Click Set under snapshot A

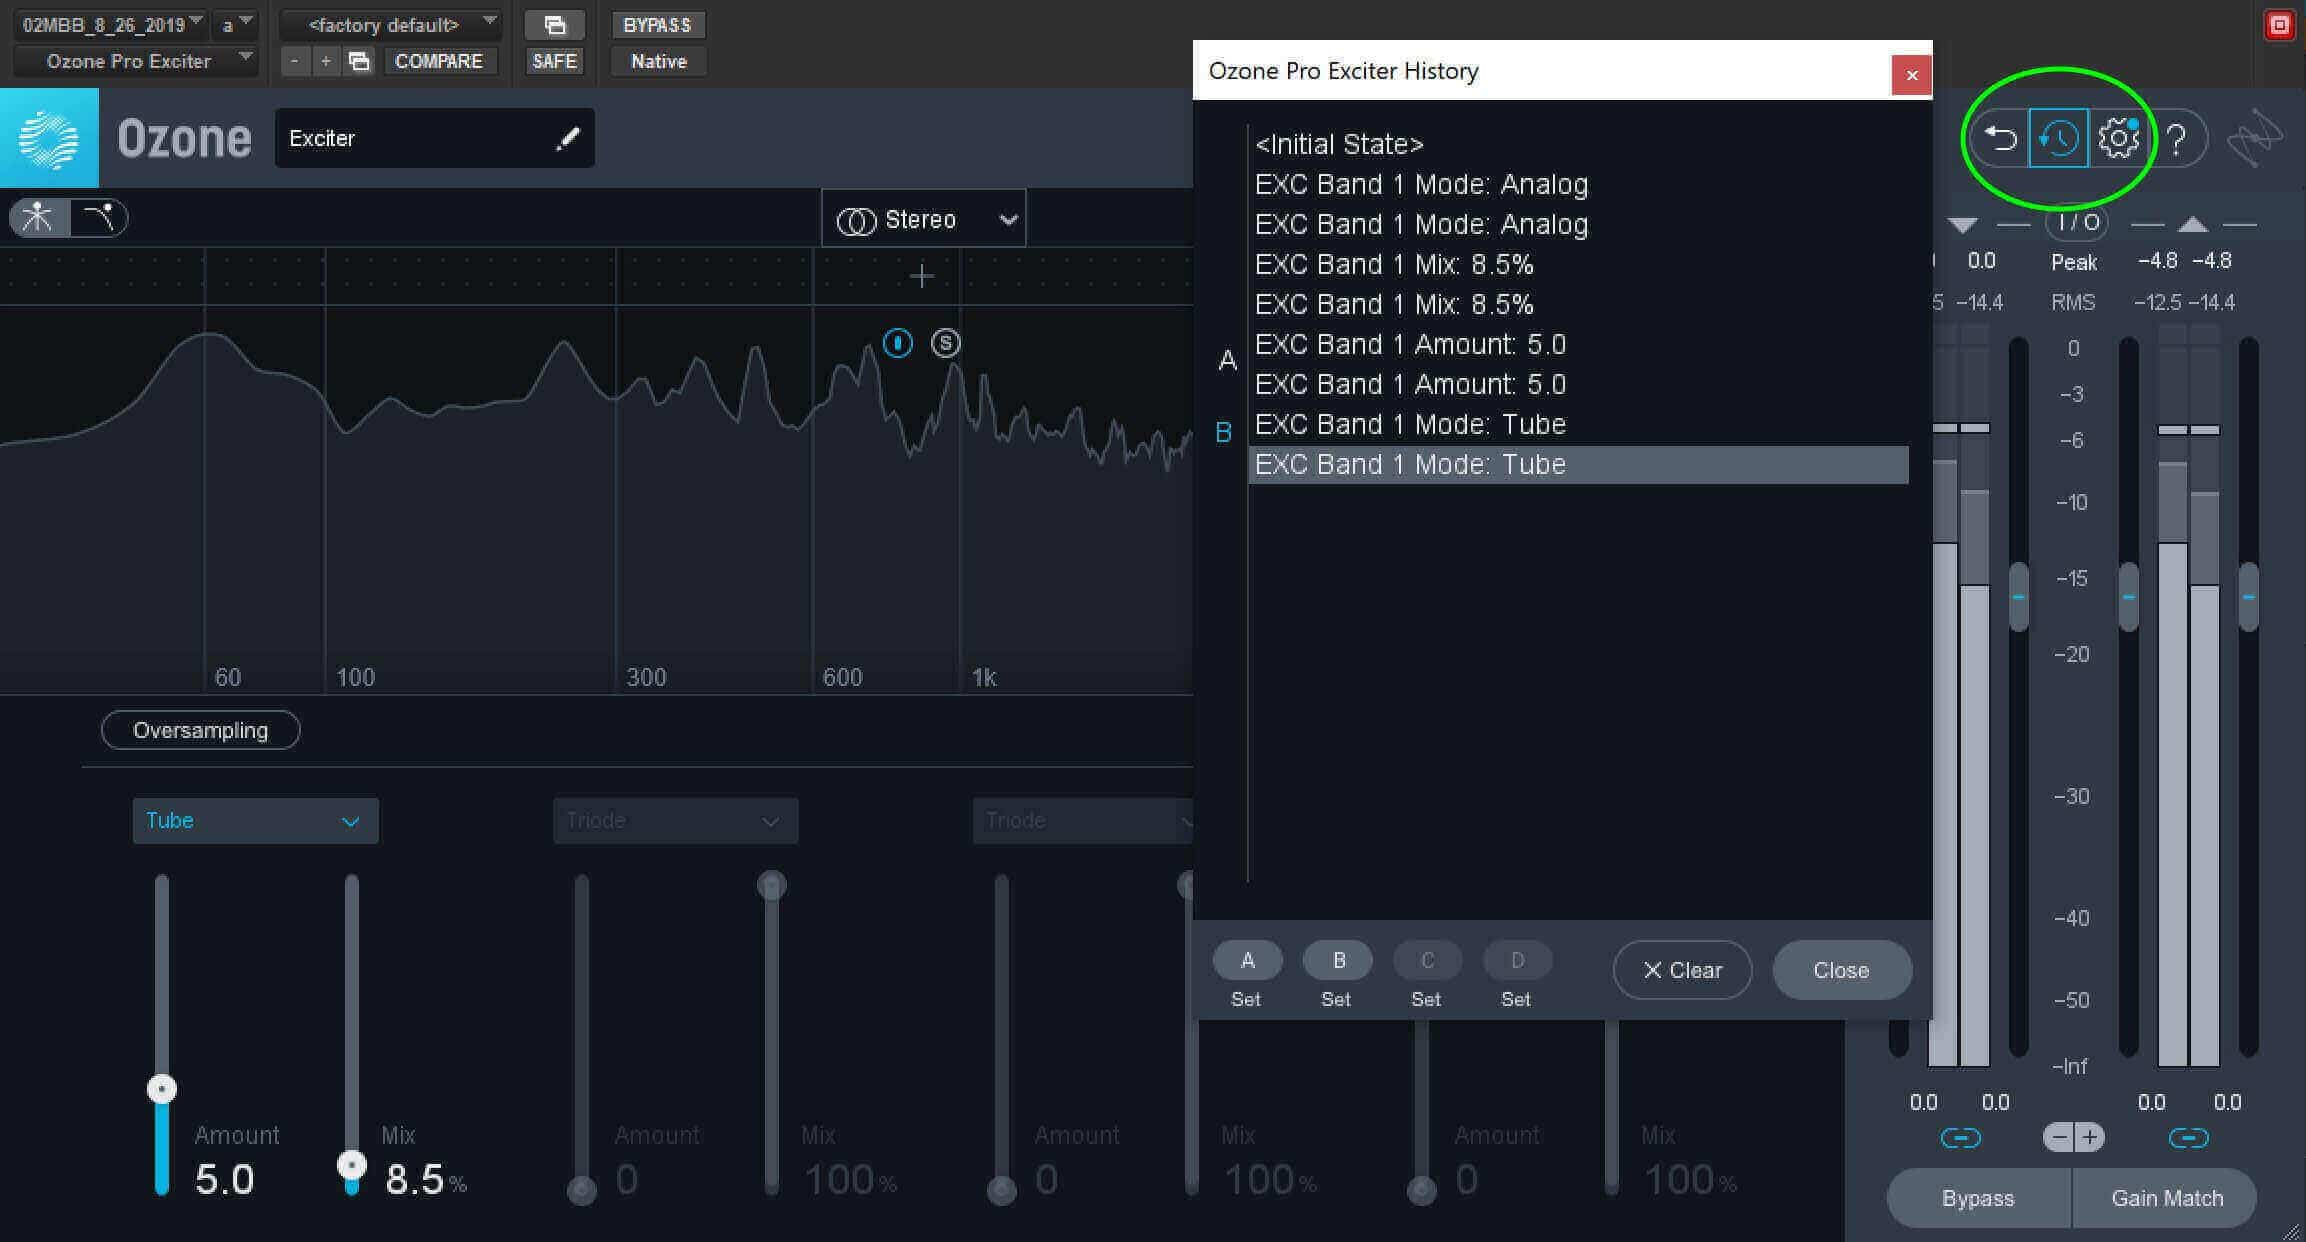pos(1246,999)
